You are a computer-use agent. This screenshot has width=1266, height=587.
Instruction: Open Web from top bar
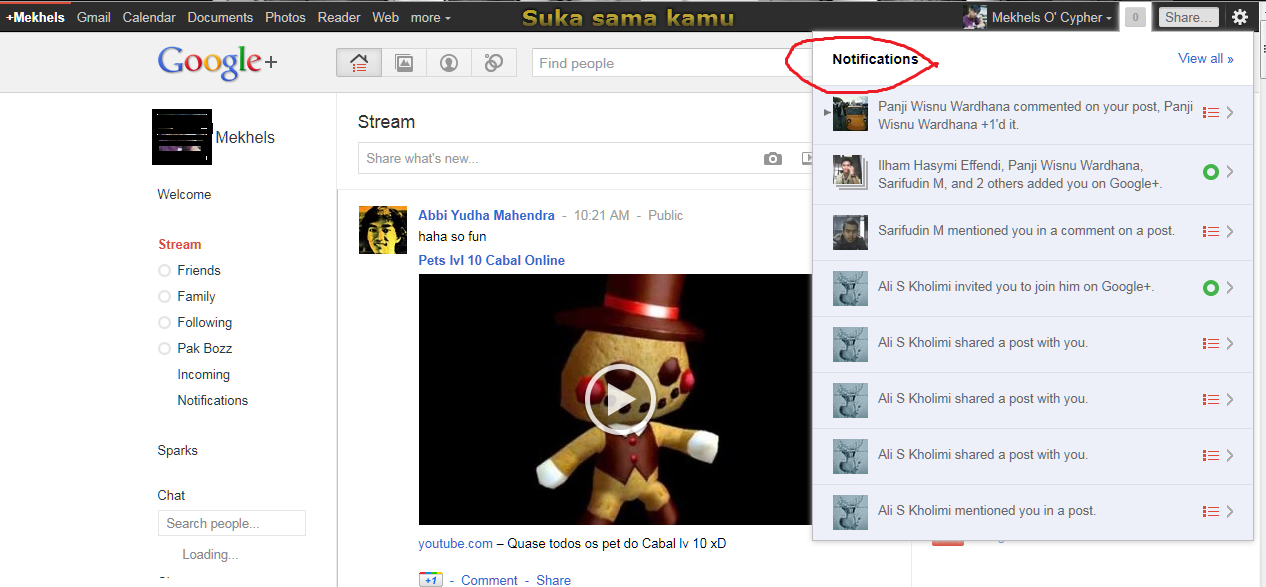click(385, 17)
